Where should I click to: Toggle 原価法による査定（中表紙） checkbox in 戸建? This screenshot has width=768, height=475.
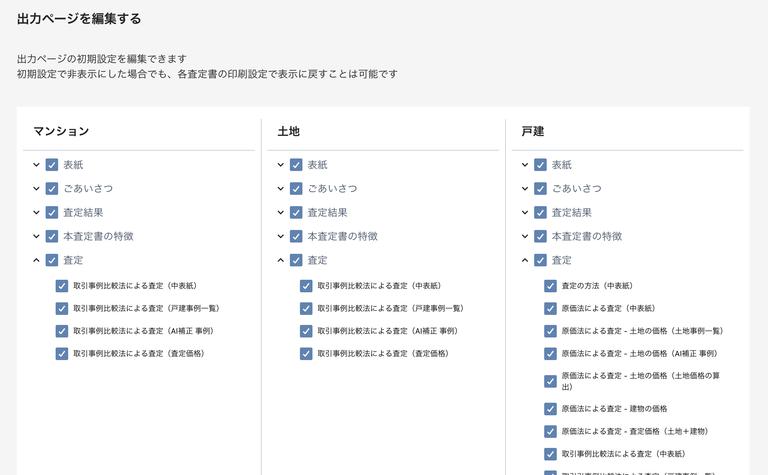pos(550,308)
